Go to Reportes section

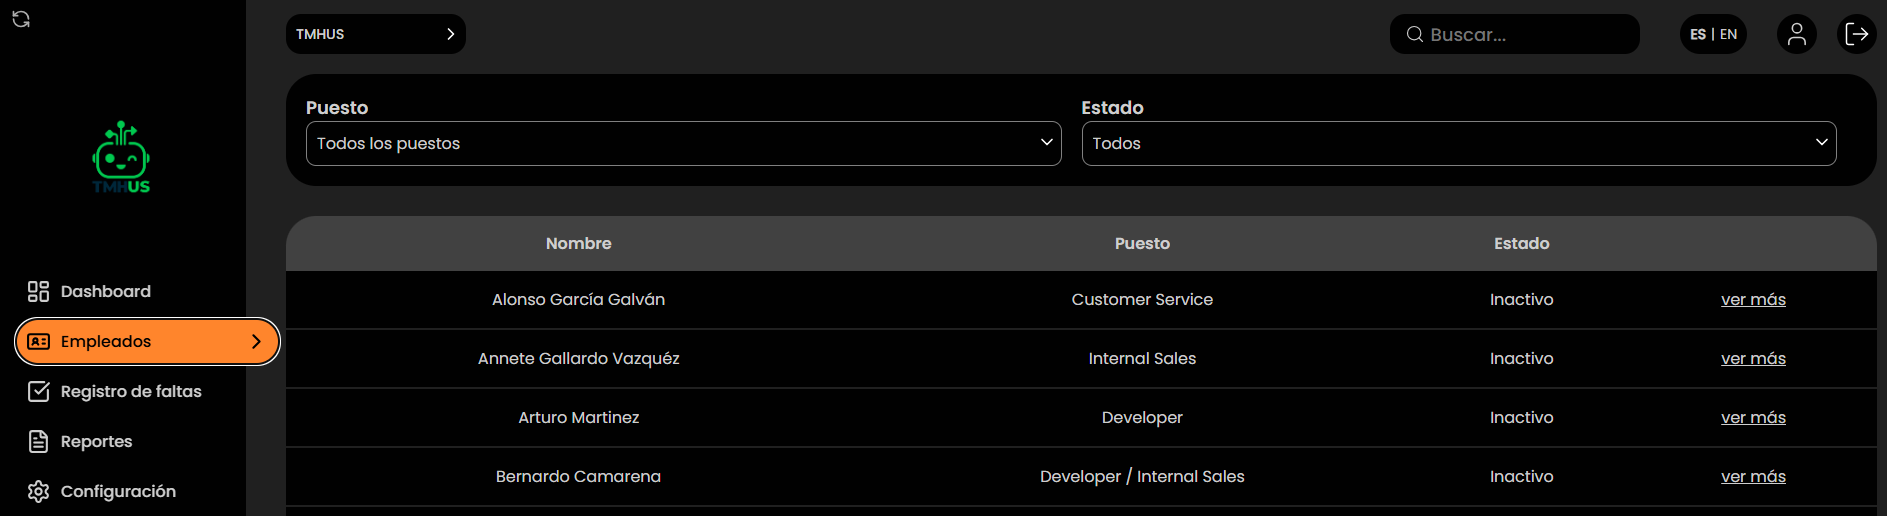[x=96, y=441]
